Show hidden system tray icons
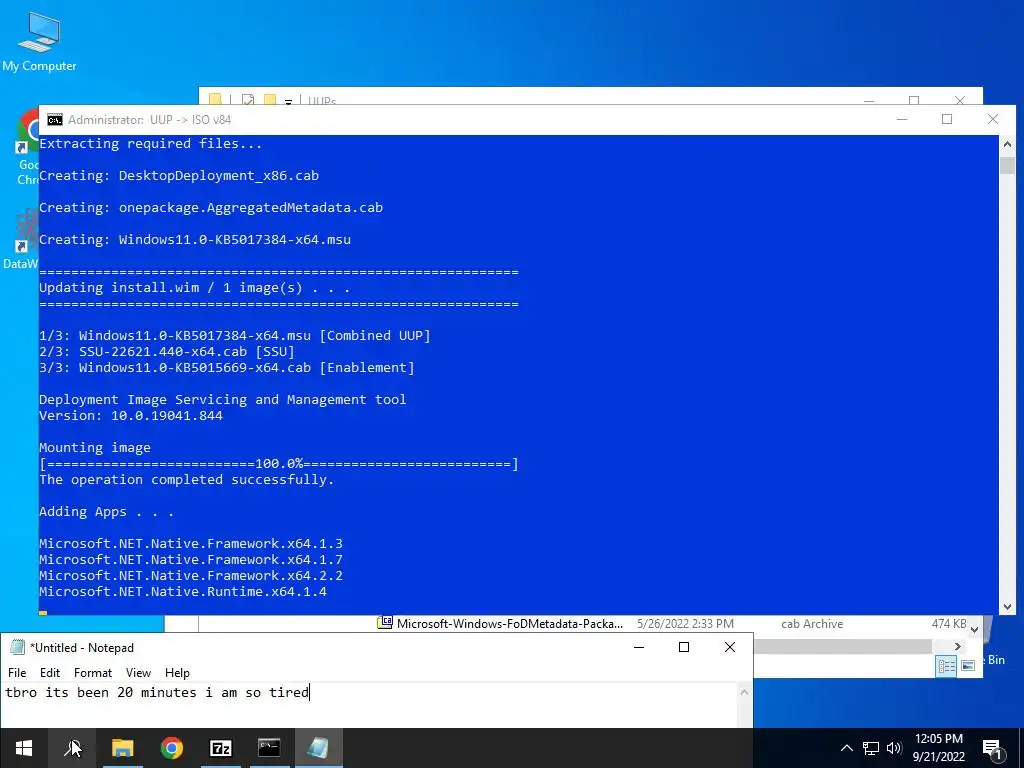The height and width of the screenshot is (768, 1024). click(846, 748)
